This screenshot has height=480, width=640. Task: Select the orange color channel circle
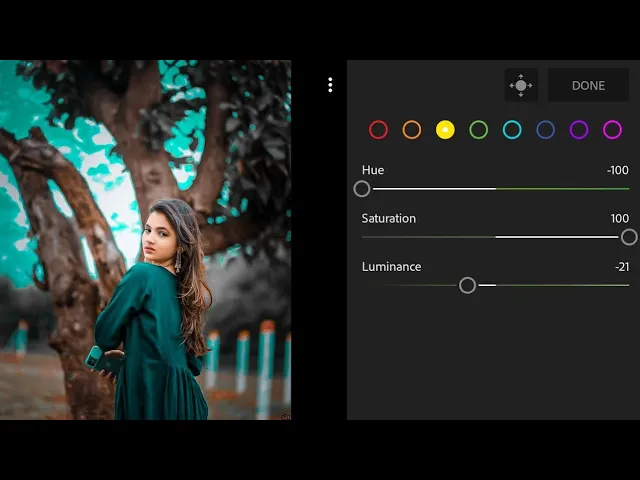[x=412, y=130]
